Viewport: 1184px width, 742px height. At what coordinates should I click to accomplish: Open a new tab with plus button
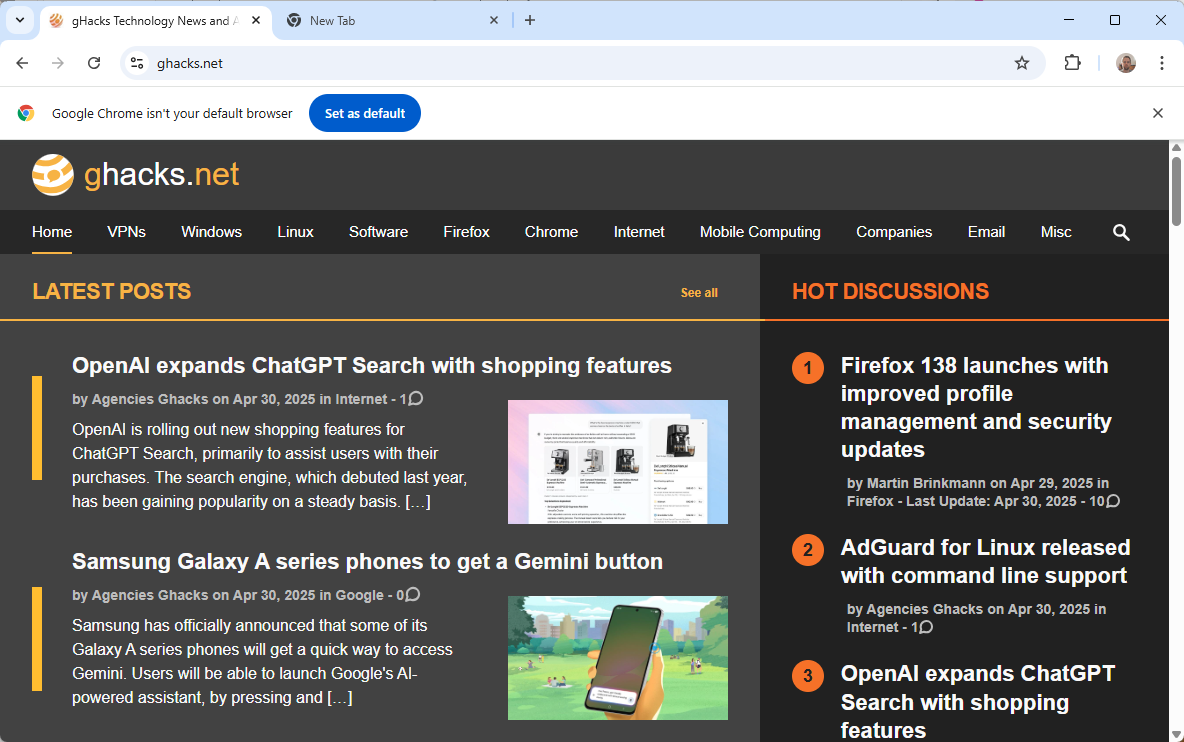click(x=530, y=20)
